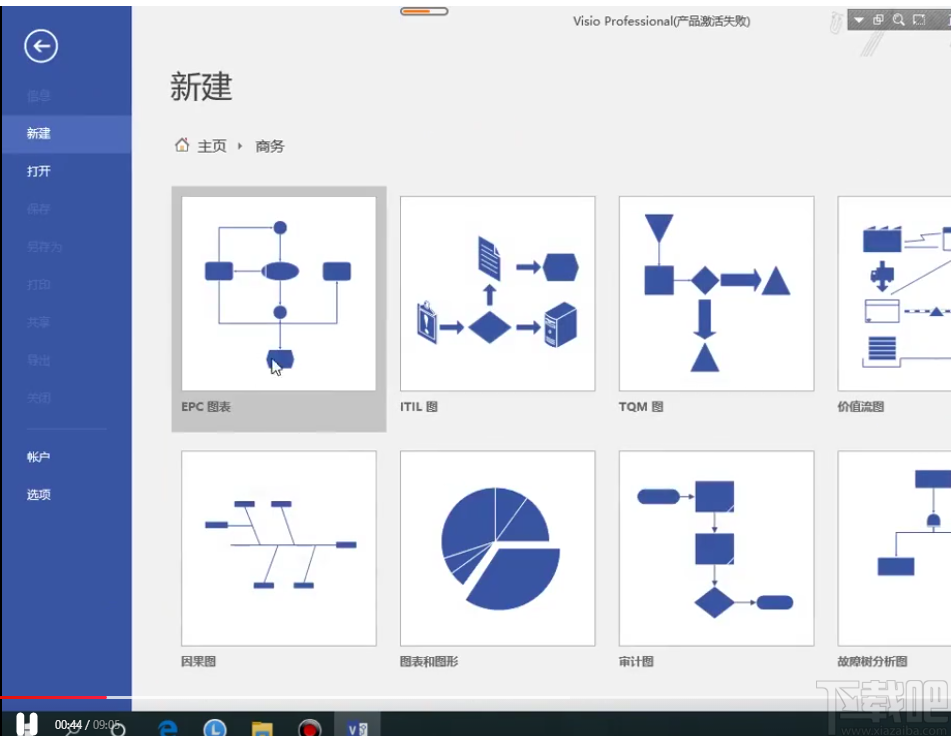Image resolution: width=951 pixels, height=736 pixels.
Task: Click the back arrow to exit backstage view
Action: pos(39,46)
